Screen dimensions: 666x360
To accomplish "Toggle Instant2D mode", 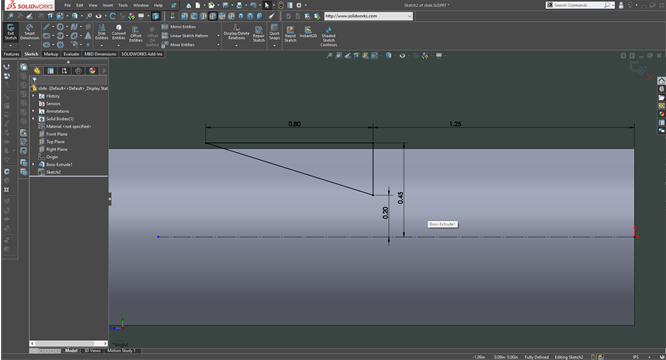I will [308, 32].
